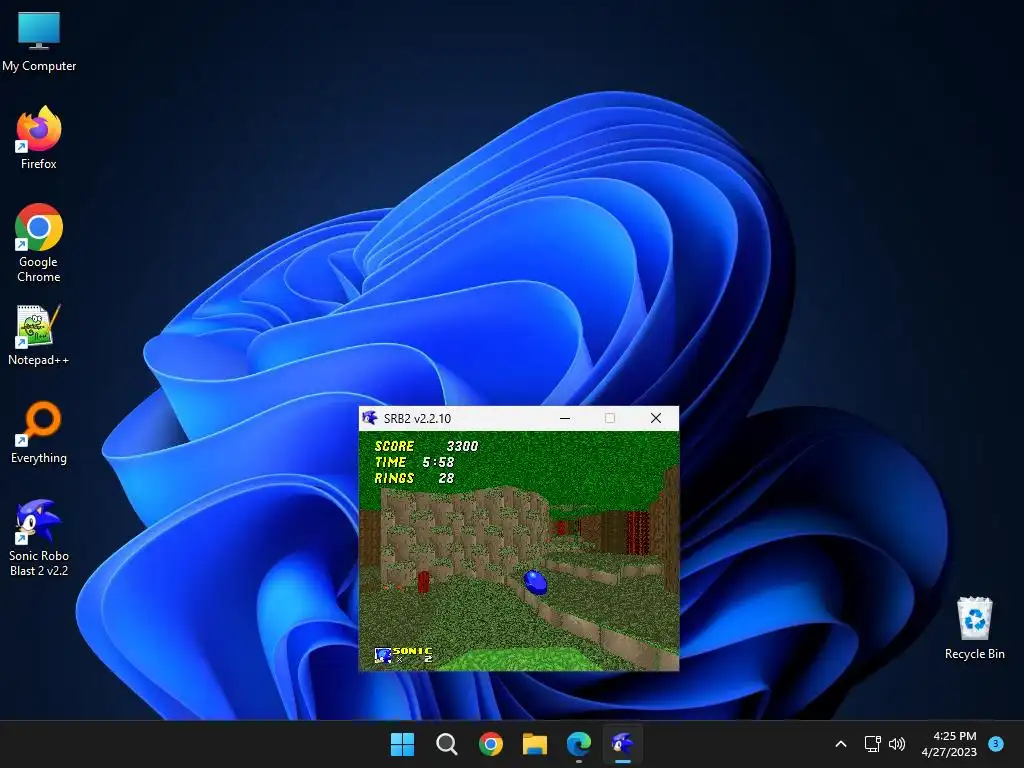Click the SRB2 window title bar icon
This screenshot has width=1024, height=768.
tap(370, 418)
